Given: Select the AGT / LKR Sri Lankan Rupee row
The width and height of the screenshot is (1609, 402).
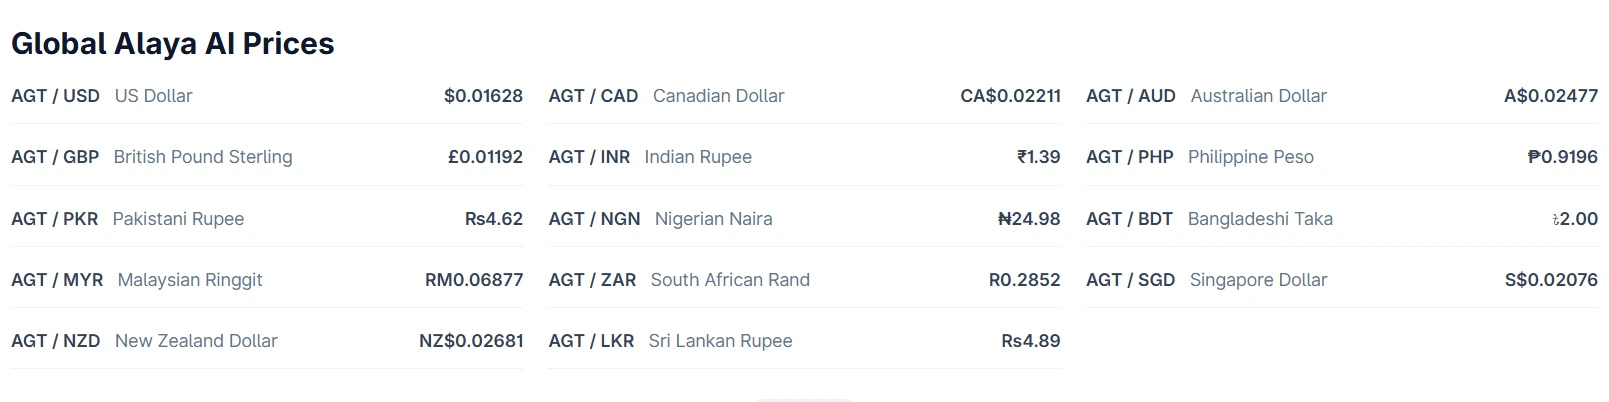Looking at the screenshot, I should click(x=804, y=341).
